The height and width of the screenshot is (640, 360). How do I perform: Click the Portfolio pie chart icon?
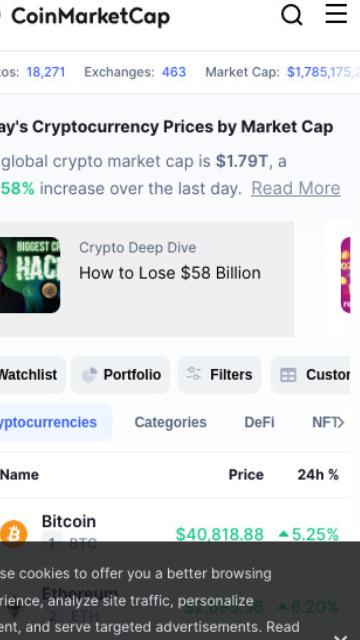[x=89, y=375]
